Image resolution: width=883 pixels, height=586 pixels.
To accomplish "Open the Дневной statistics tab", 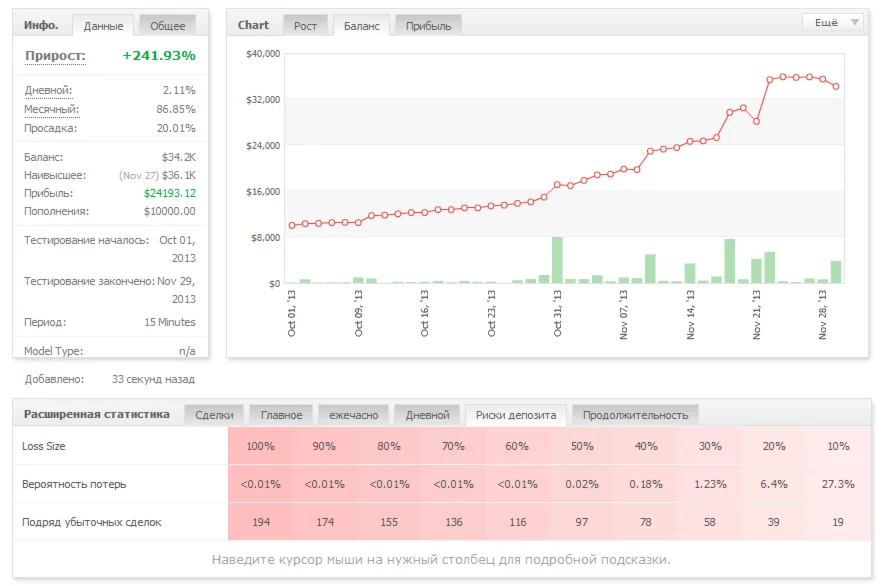I will [427, 415].
